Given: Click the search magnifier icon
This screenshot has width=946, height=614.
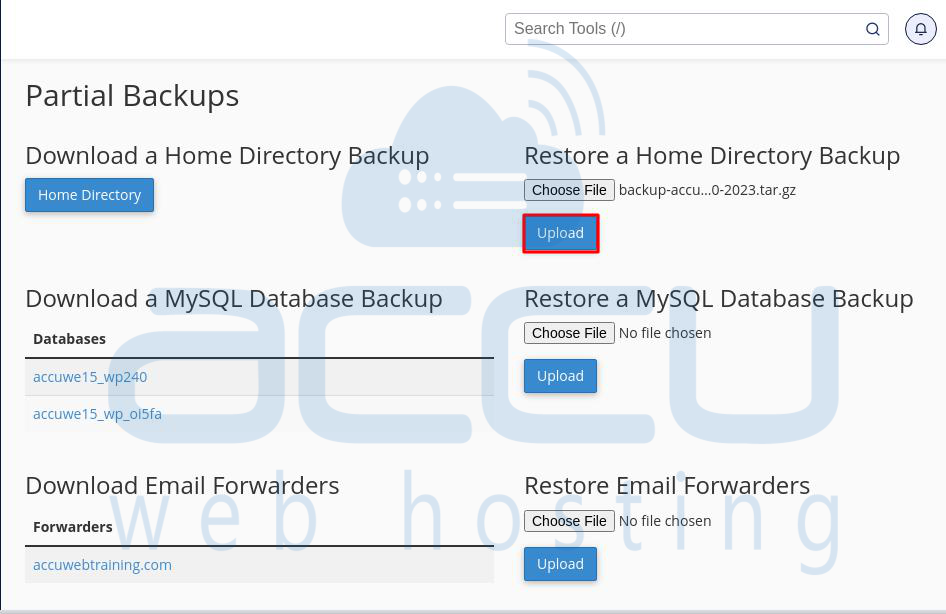Looking at the screenshot, I should pos(872,29).
